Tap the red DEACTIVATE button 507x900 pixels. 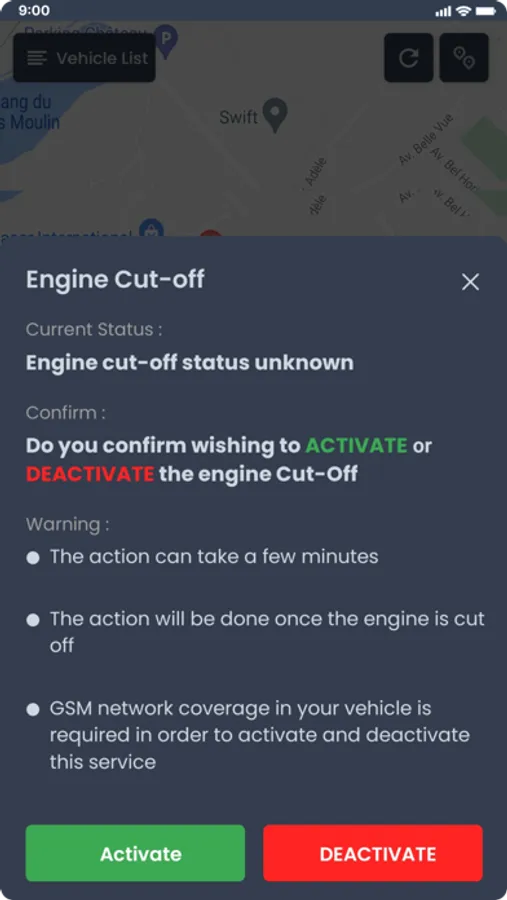pyautogui.click(x=373, y=853)
